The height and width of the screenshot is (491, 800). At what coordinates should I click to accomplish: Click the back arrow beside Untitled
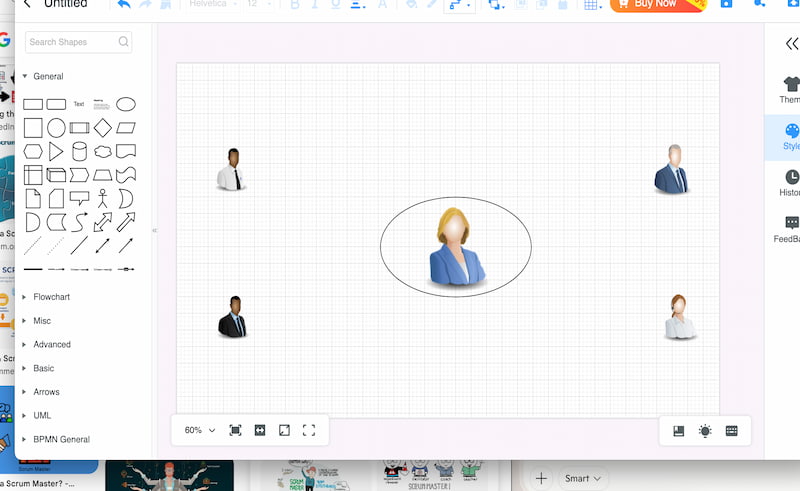click(x=28, y=4)
